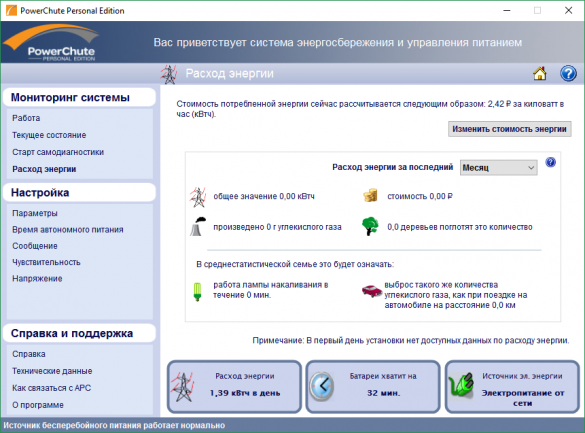Click Изменить стоимость энергии button

click(x=509, y=129)
